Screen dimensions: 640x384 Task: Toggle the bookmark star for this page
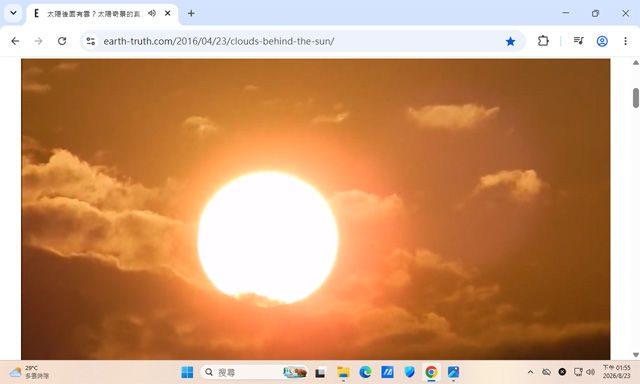click(x=510, y=41)
